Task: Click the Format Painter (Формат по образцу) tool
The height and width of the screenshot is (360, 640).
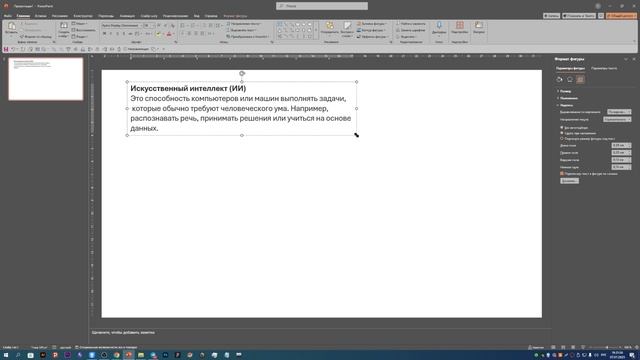Action: click(x=36, y=37)
